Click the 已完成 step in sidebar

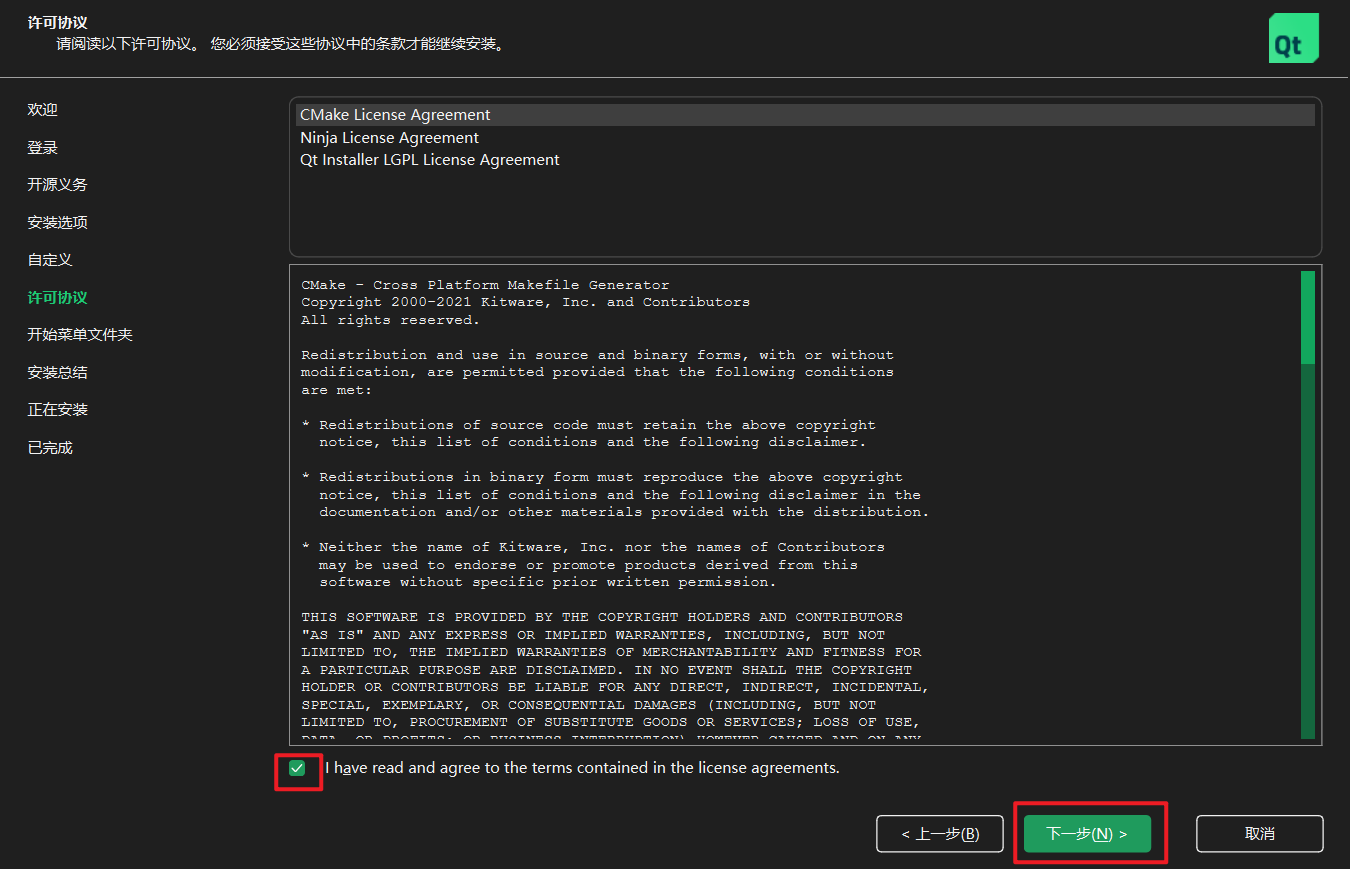click(x=50, y=448)
